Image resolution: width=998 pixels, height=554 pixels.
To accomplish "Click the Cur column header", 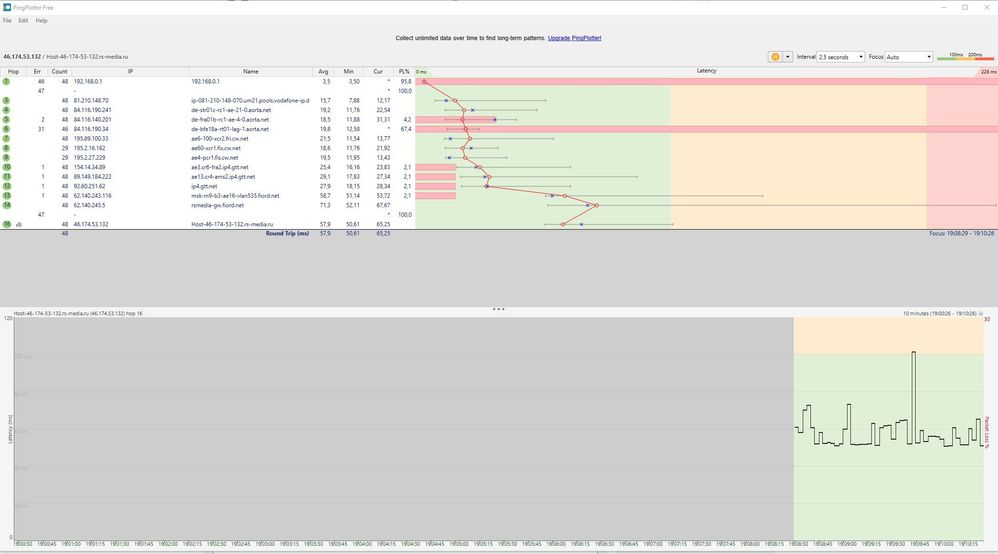I will coord(378,71).
